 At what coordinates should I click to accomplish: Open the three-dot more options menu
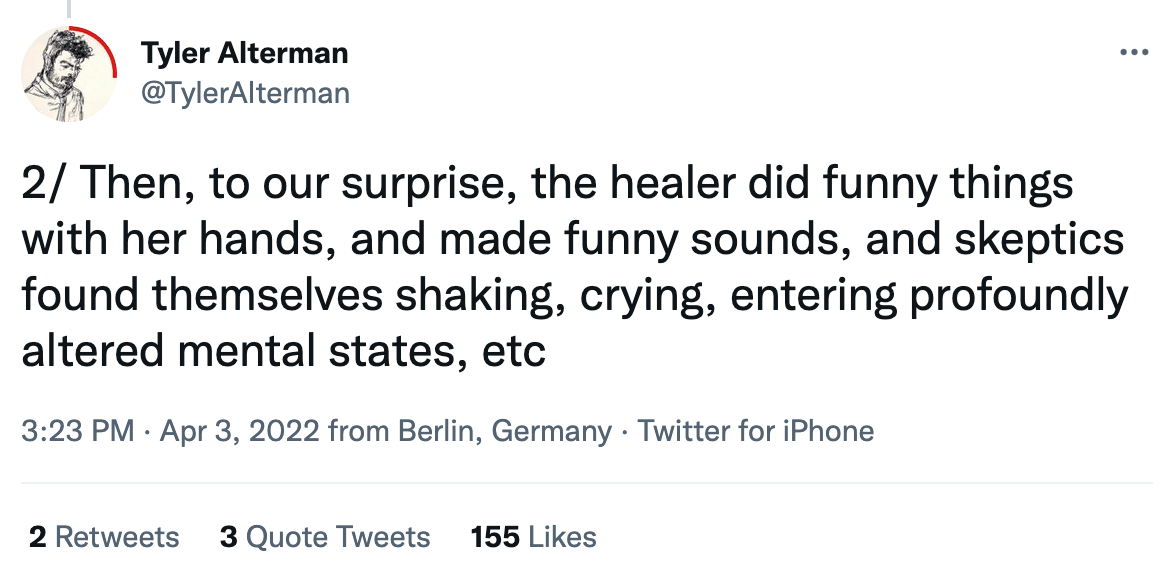pyautogui.click(x=1133, y=52)
